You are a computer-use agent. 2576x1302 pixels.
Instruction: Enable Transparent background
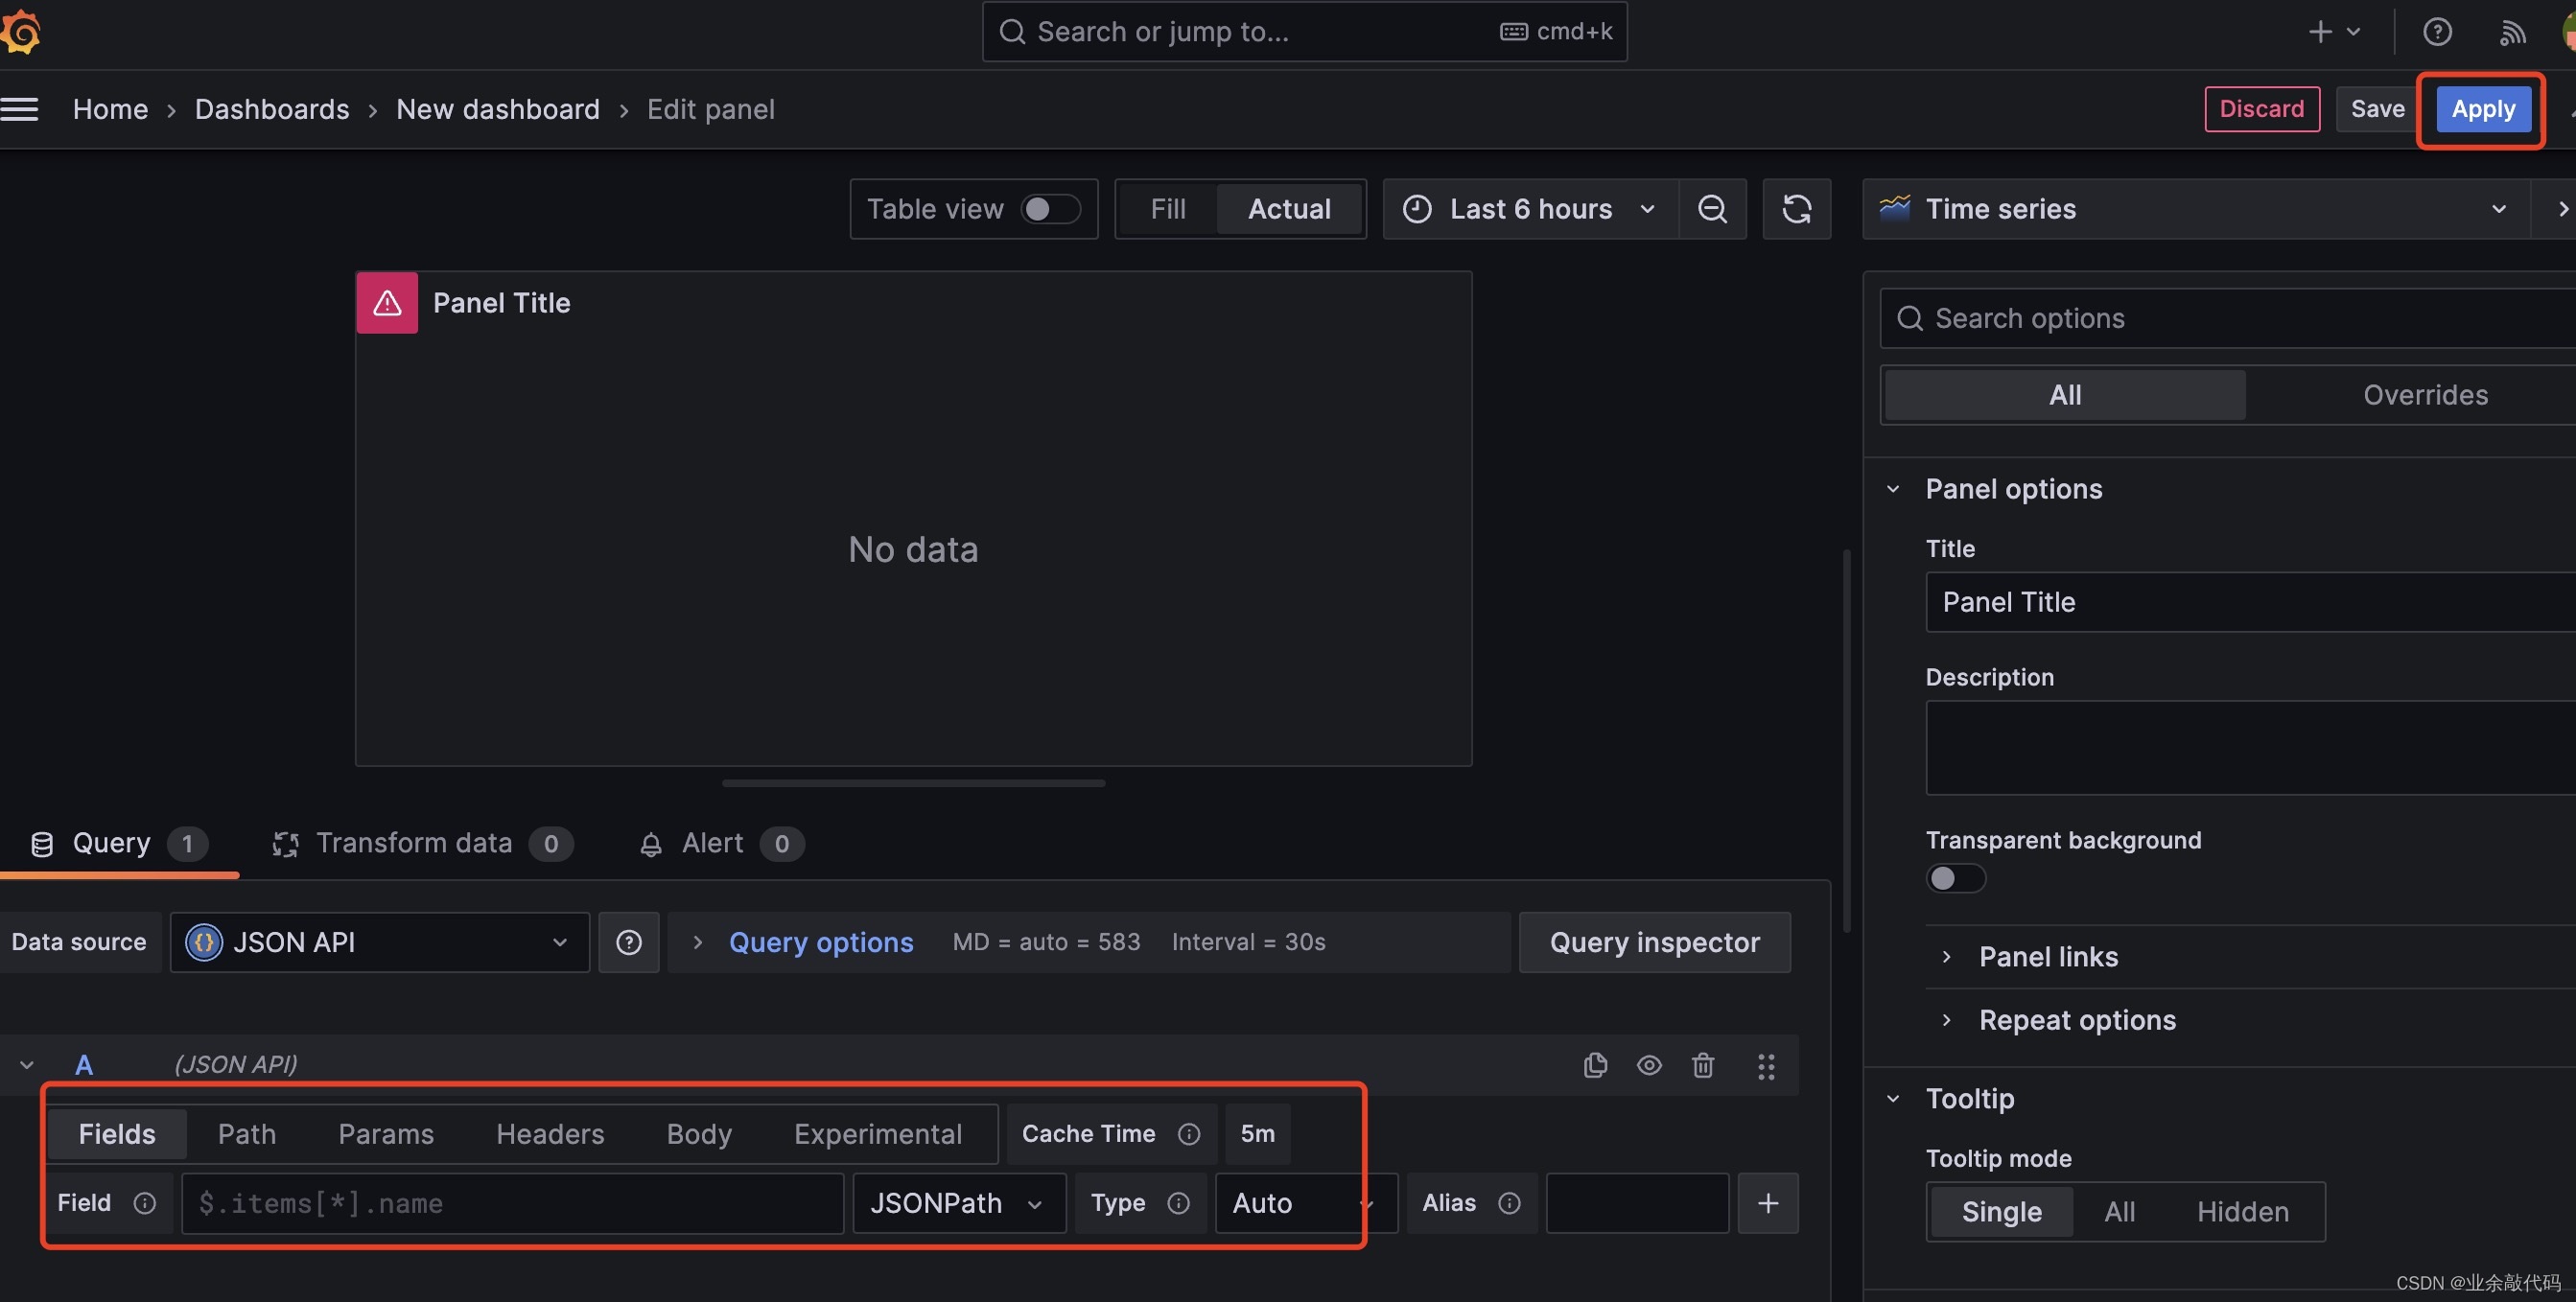tap(1955, 878)
